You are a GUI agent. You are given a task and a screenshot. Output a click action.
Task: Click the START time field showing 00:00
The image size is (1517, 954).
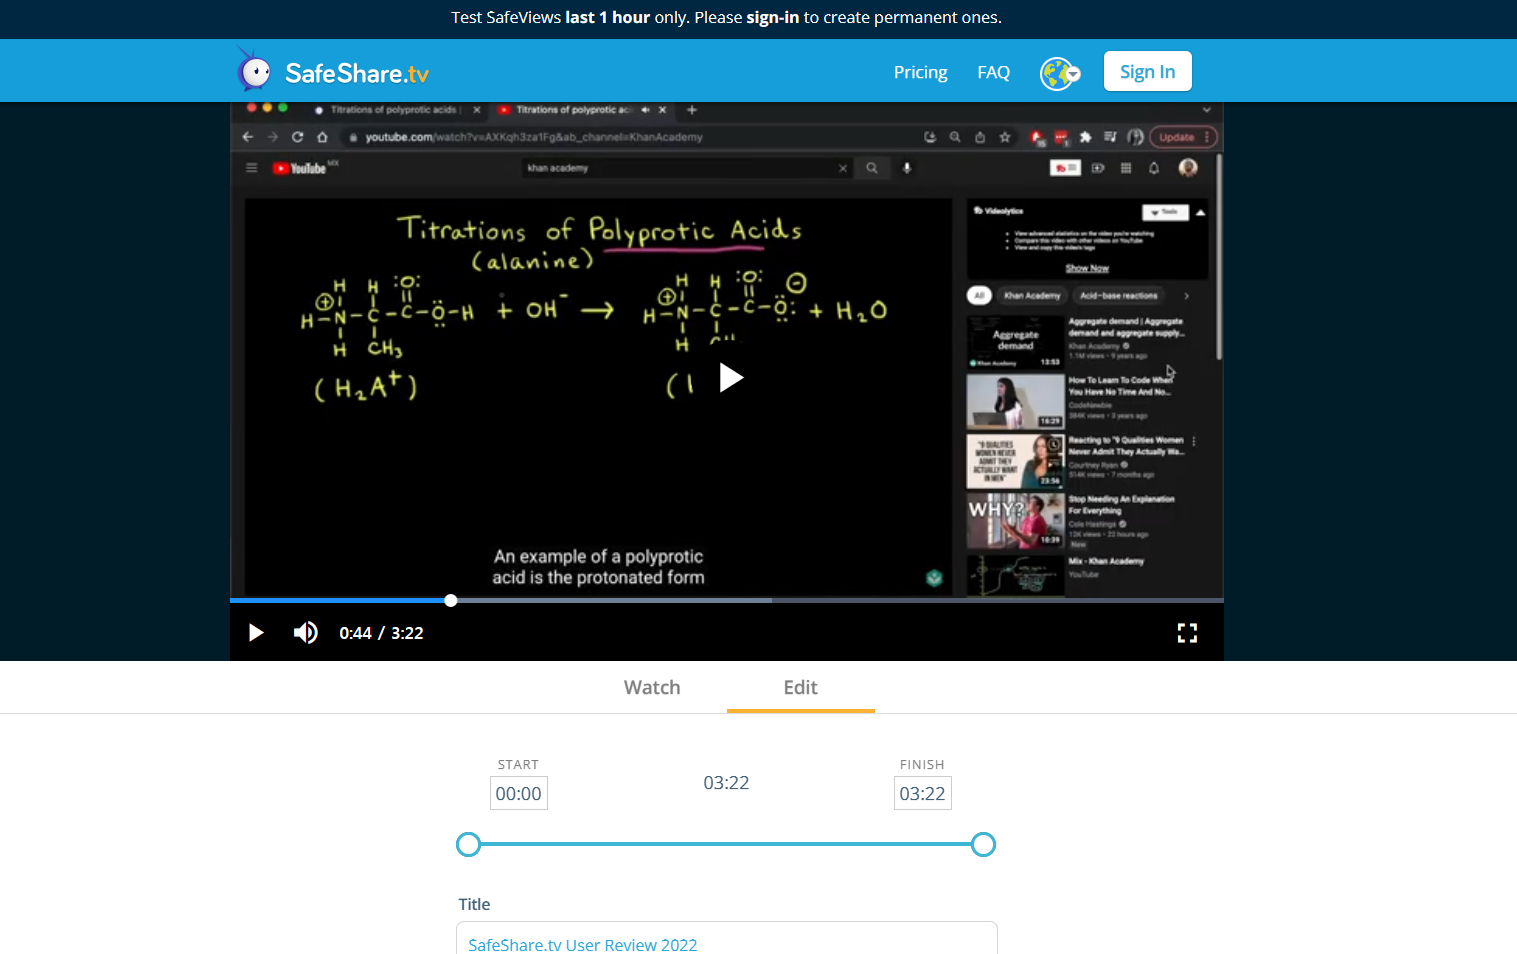coord(518,792)
